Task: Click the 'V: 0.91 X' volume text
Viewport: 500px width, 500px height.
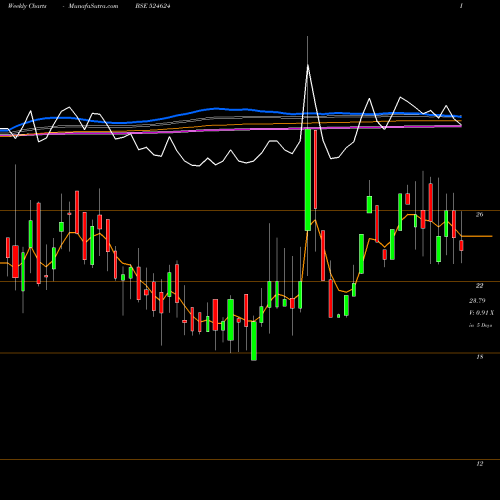Action: (x=481, y=313)
